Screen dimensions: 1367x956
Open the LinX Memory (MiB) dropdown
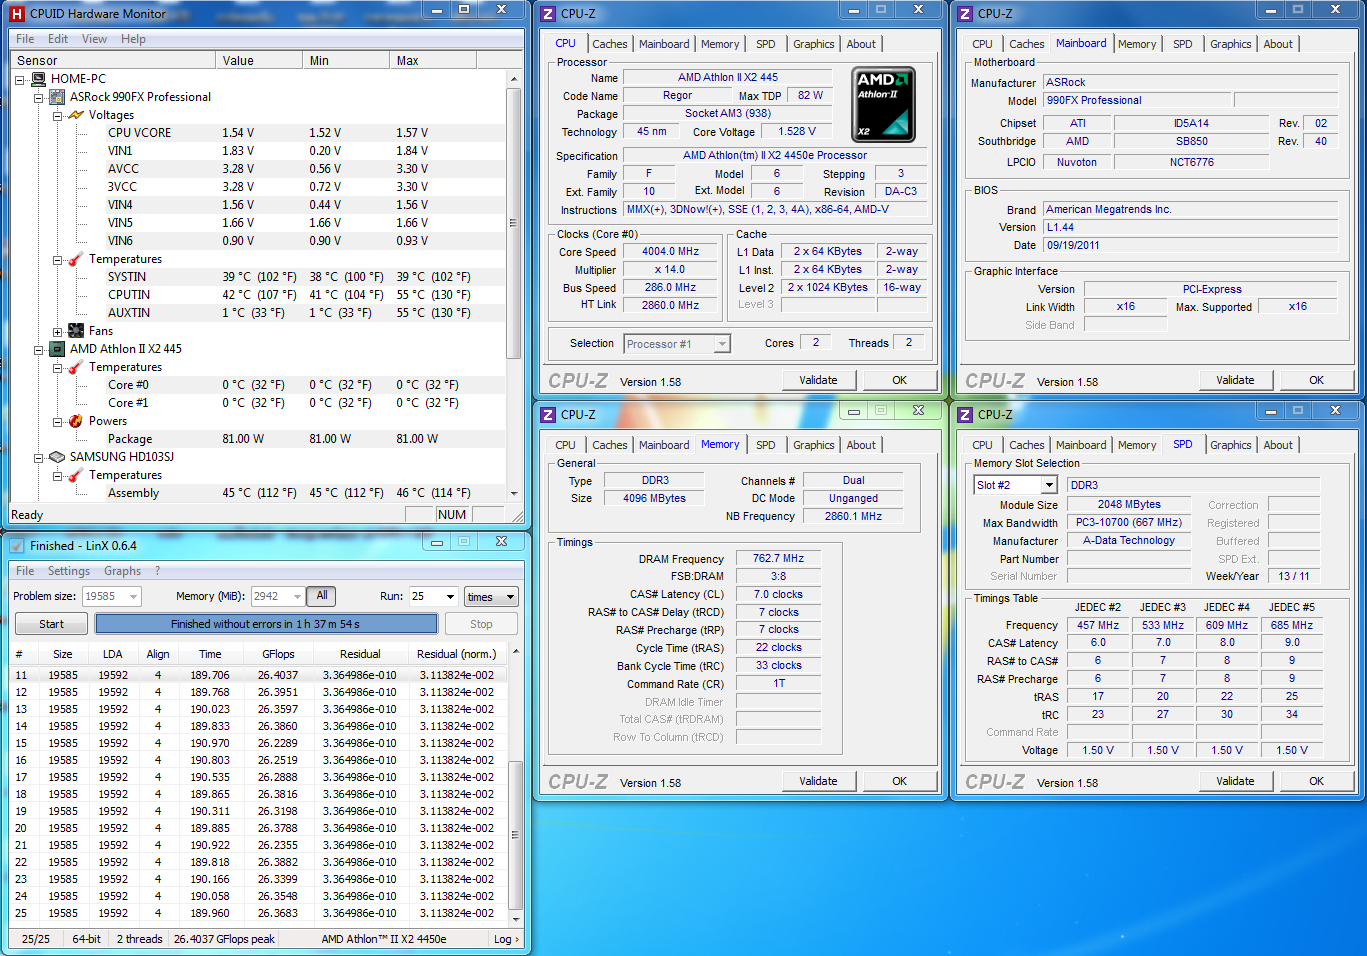point(297,596)
